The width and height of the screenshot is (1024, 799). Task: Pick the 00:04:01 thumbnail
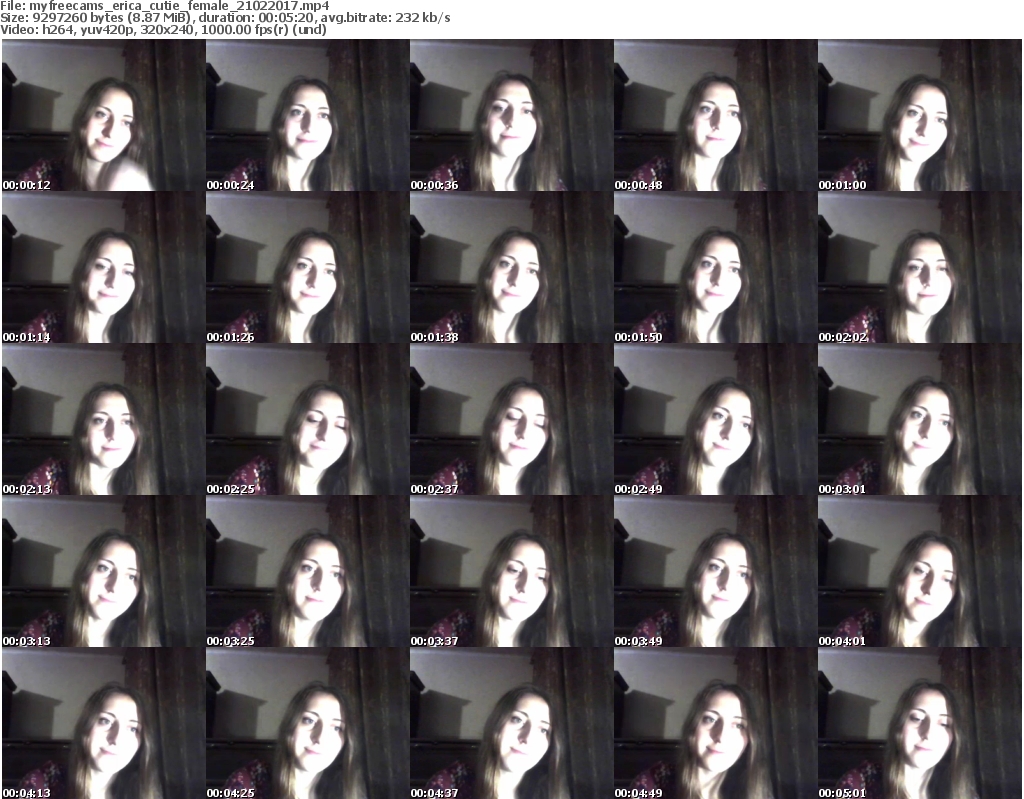(x=920, y=571)
